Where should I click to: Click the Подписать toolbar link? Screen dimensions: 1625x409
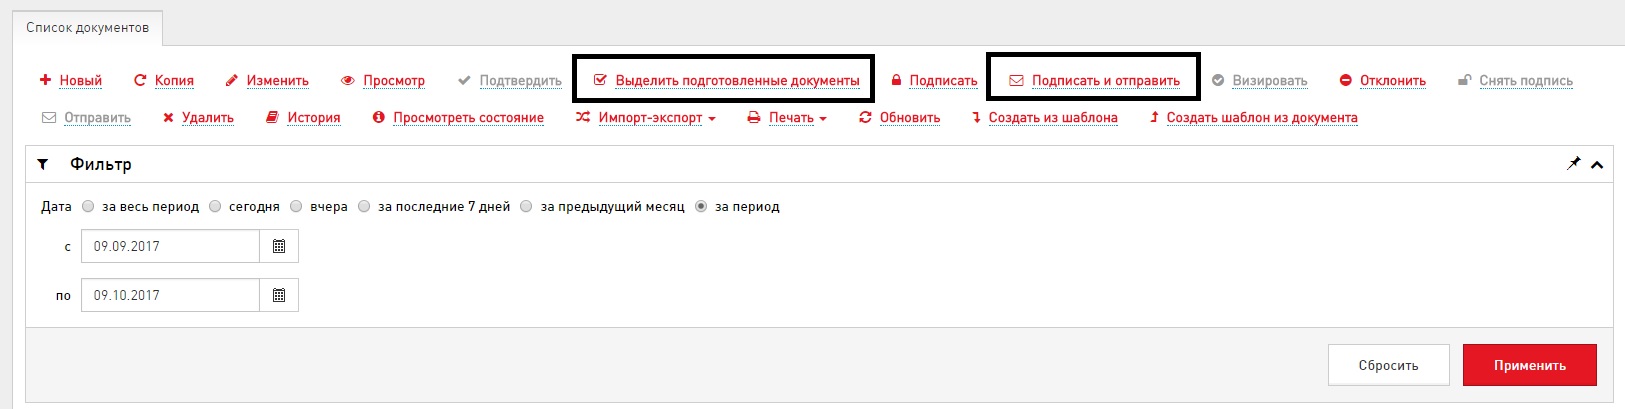[943, 80]
